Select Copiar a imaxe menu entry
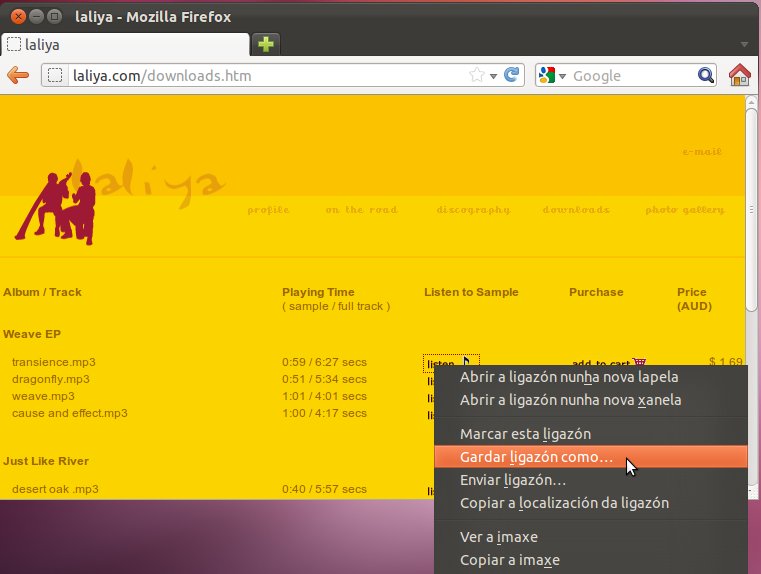 coord(591,559)
